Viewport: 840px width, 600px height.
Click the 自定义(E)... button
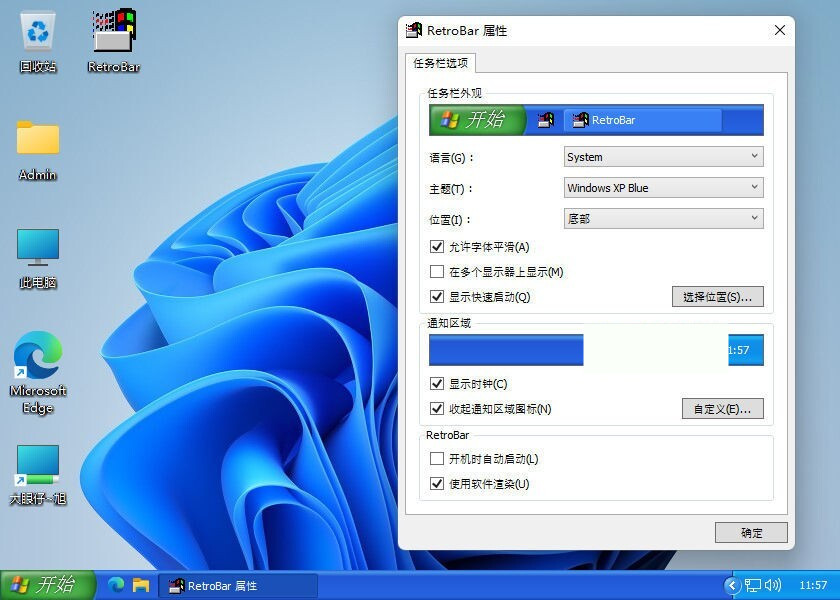point(722,409)
